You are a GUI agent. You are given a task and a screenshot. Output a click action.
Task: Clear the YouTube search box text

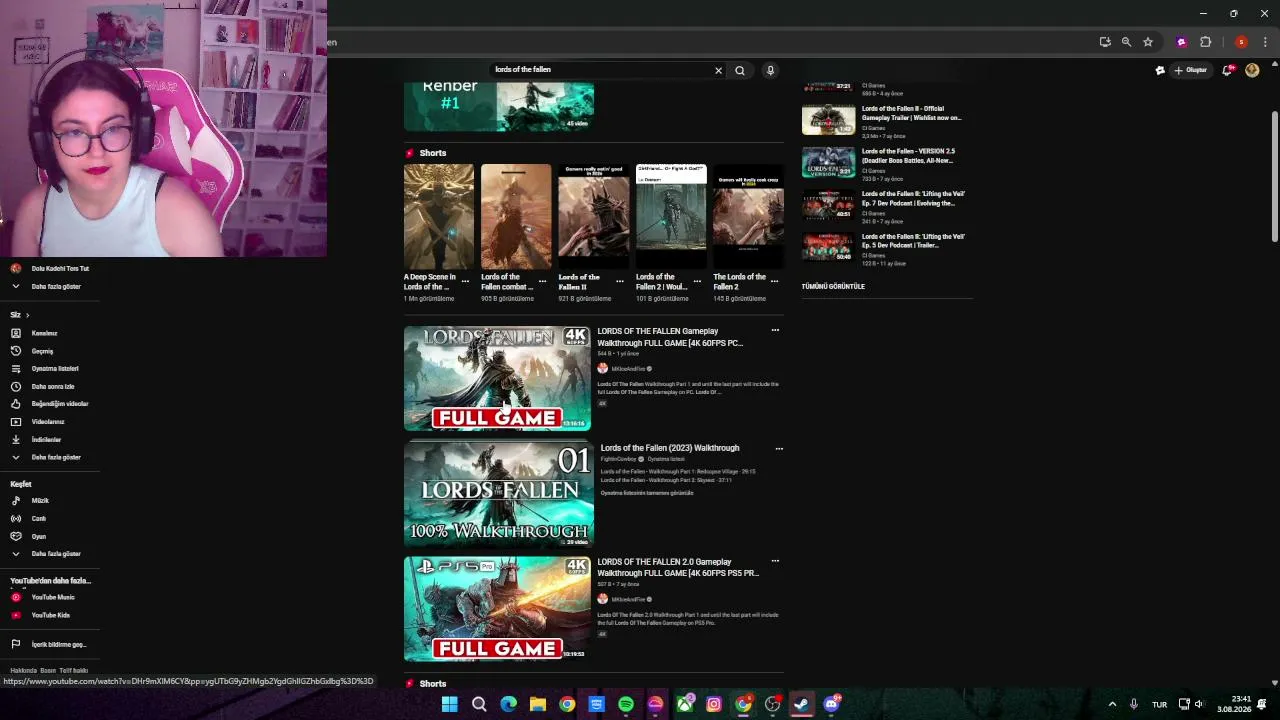point(718,70)
